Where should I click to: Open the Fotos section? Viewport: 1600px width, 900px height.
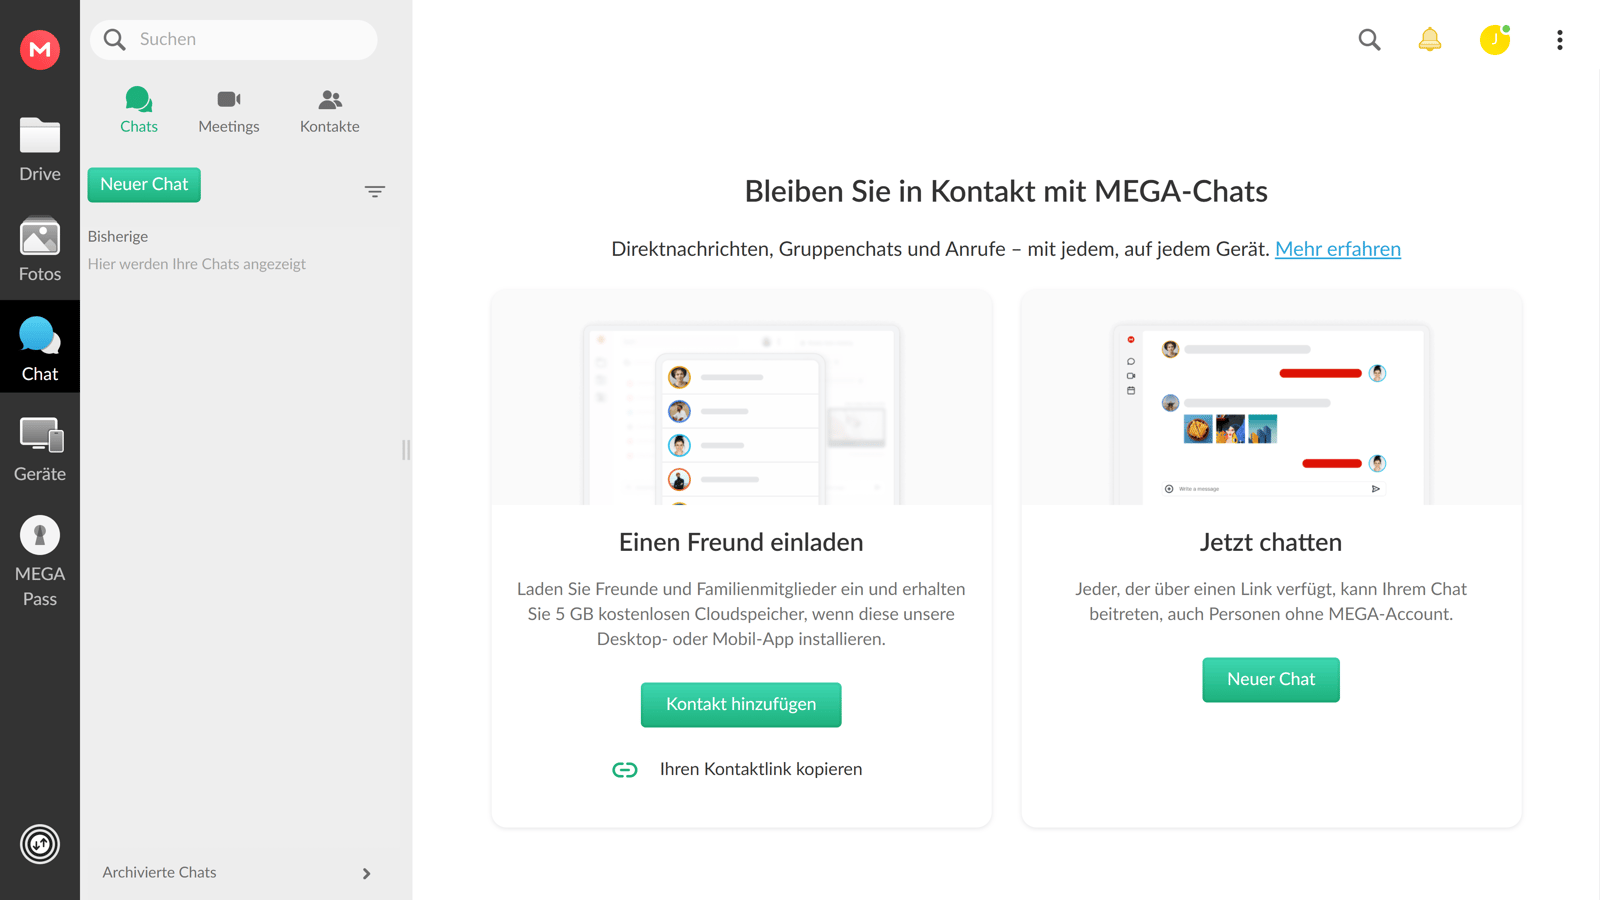(39, 250)
